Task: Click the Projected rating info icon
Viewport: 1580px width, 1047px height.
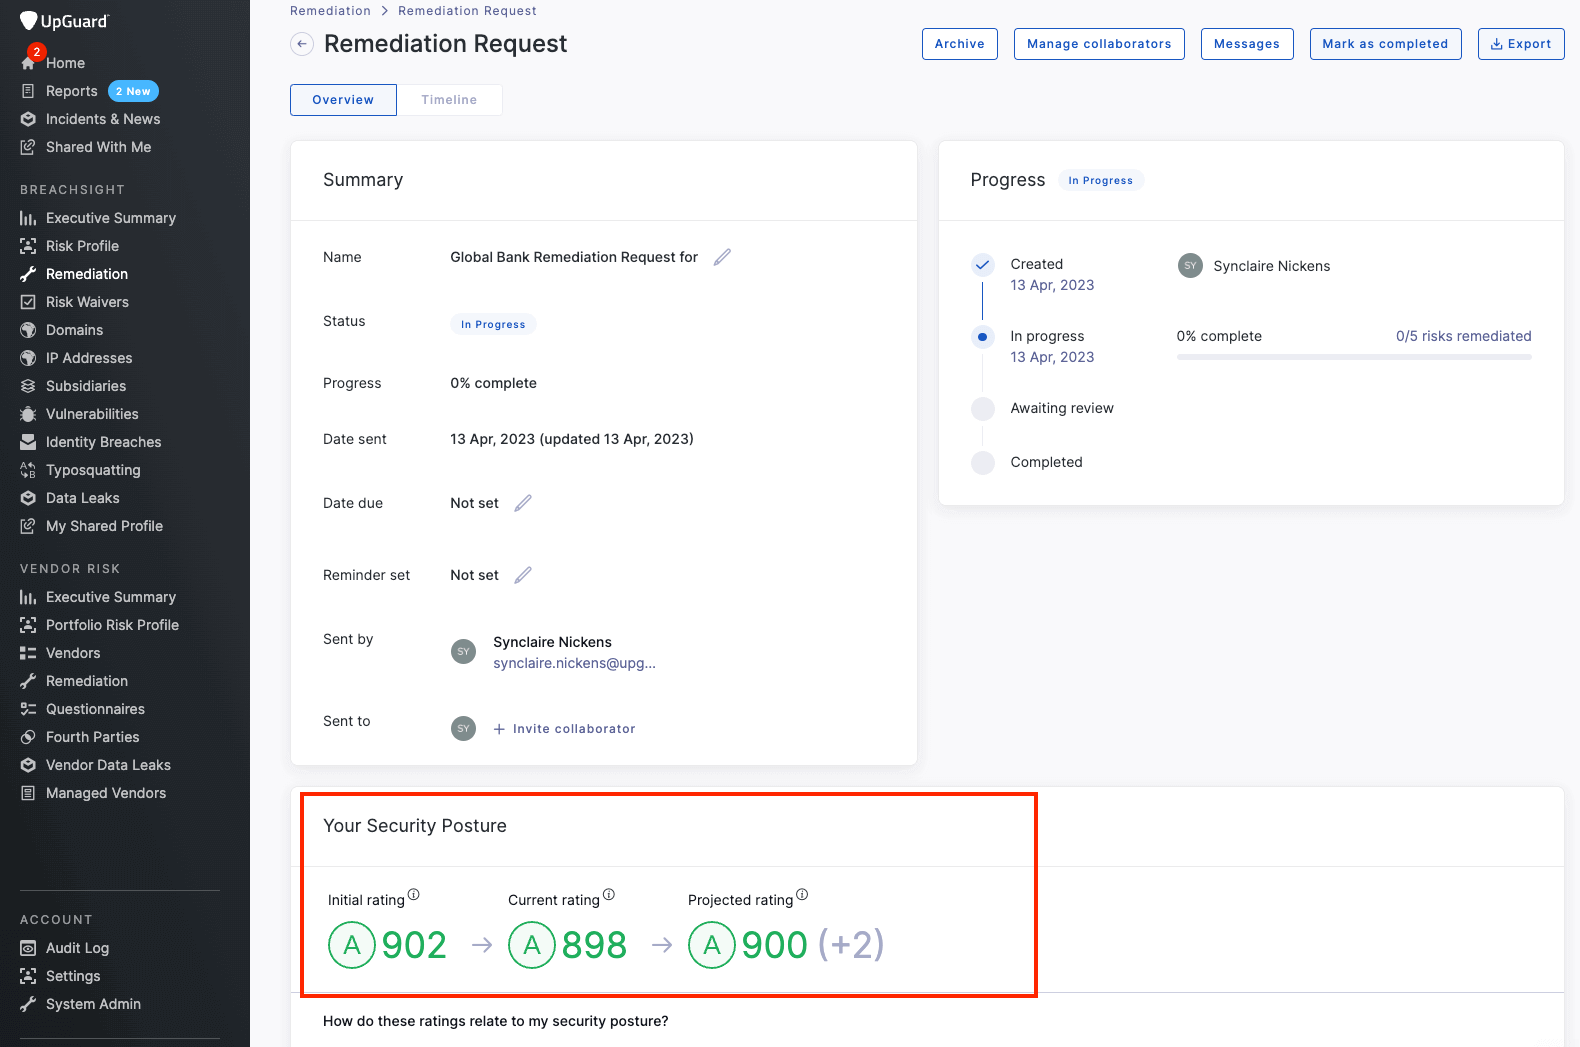Action: (x=802, y=895)
